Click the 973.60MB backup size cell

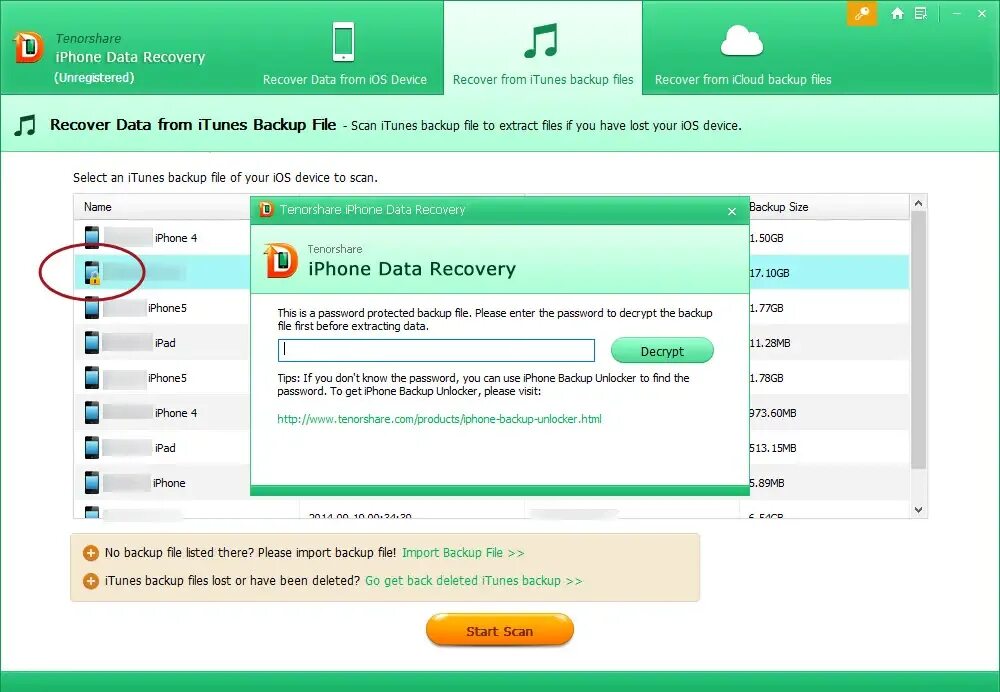[773, 413]
